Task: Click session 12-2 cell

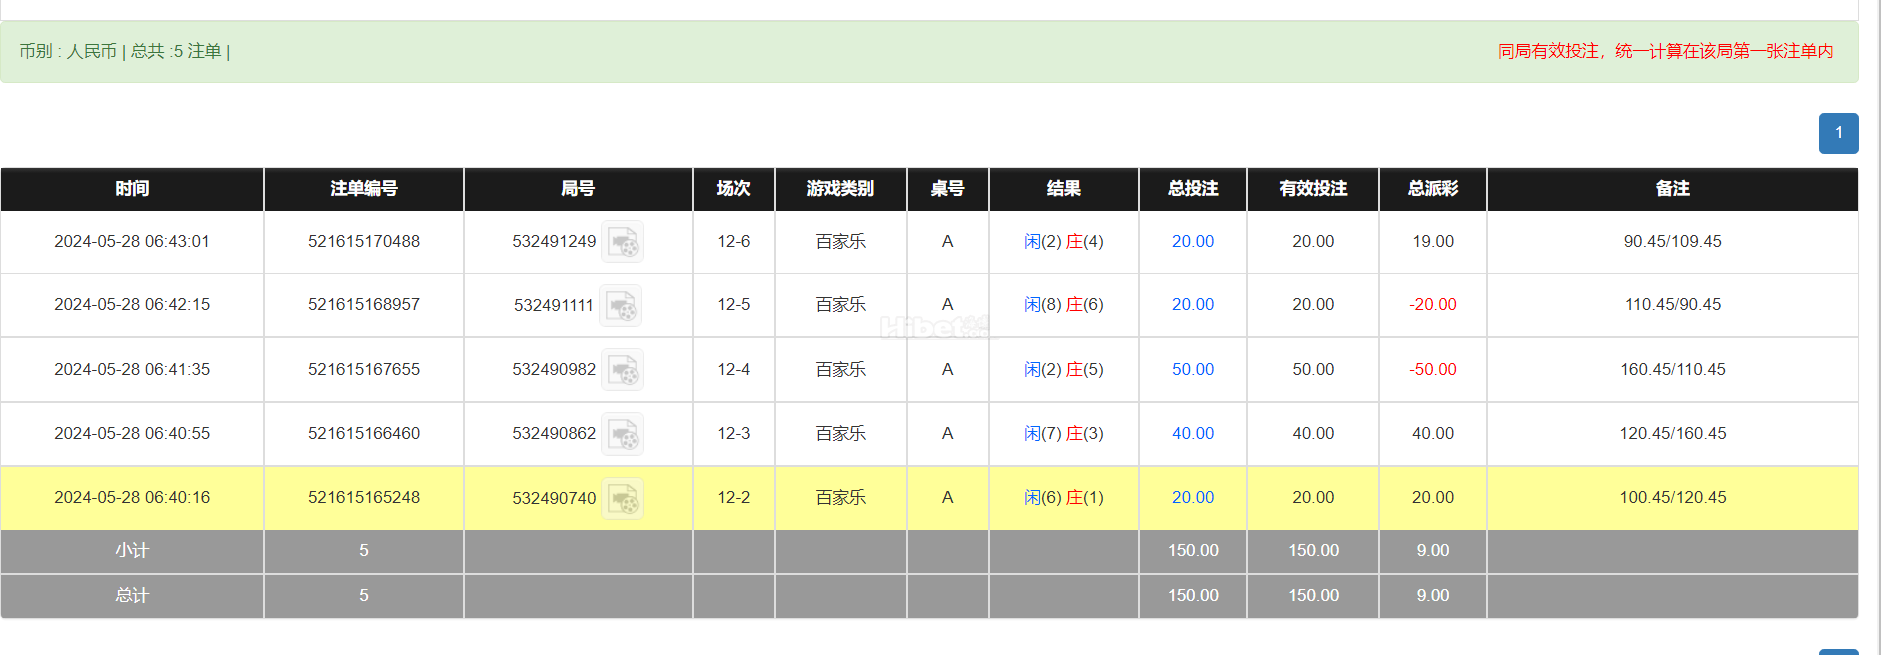Action: coord(734,498)
